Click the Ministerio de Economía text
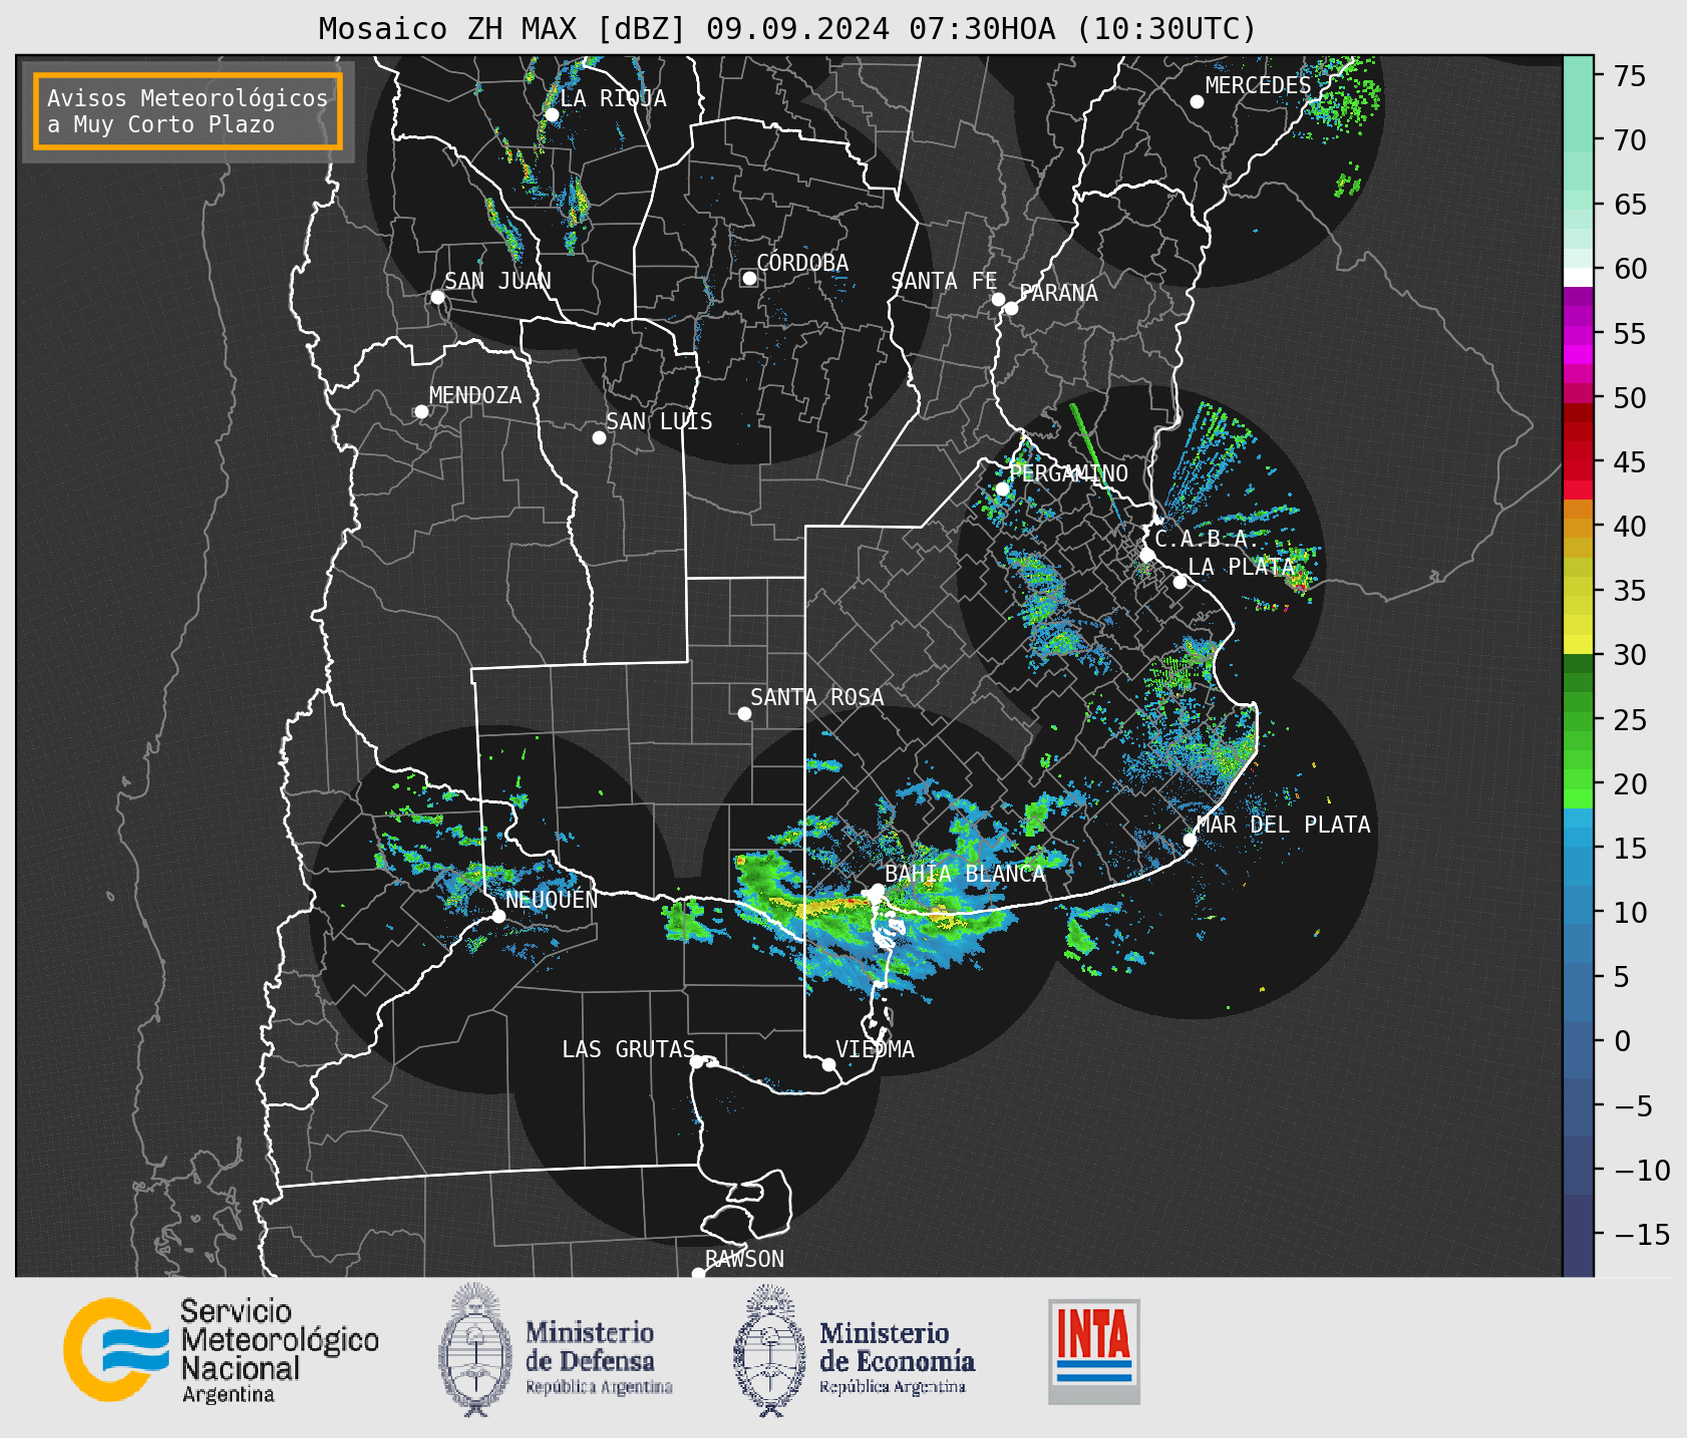The height and width of the screenshot is (1438, 1687). (x=896, y=1357)
